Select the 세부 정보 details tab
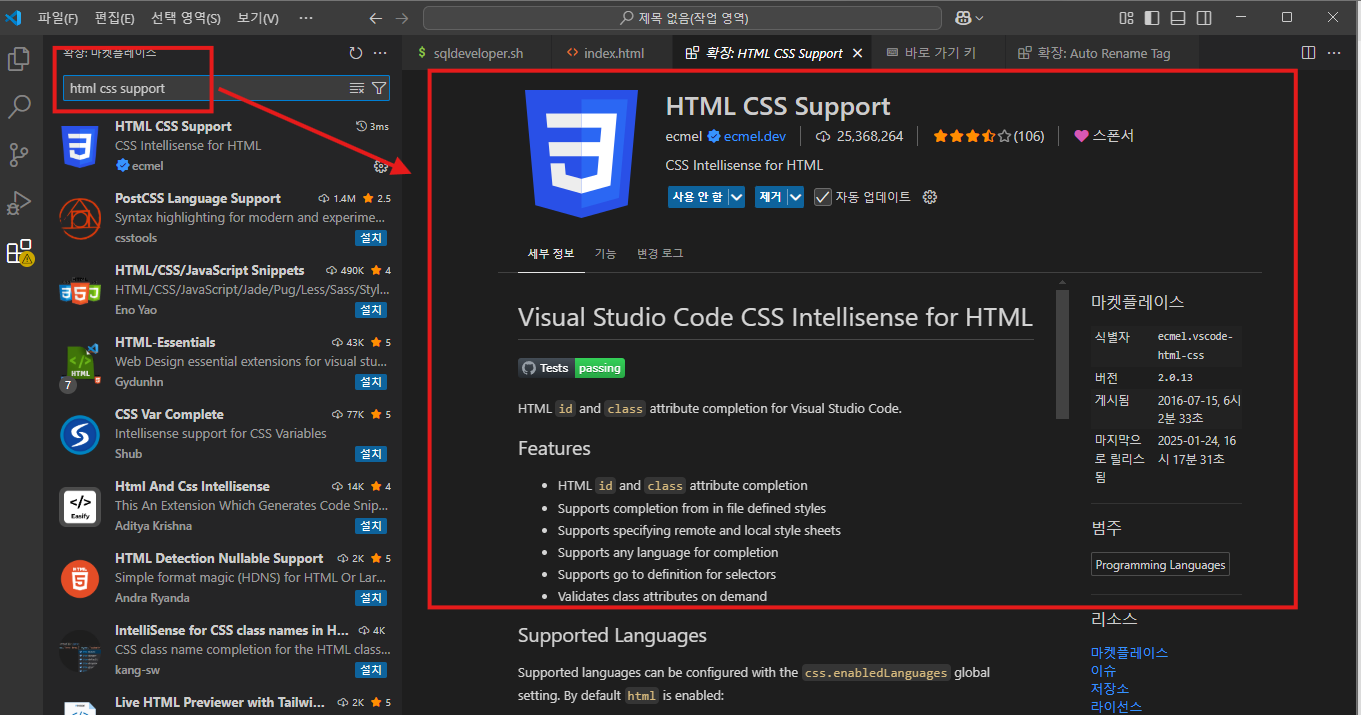The width and height of the screenshot is (1361, 715). [x=551, y=253]
